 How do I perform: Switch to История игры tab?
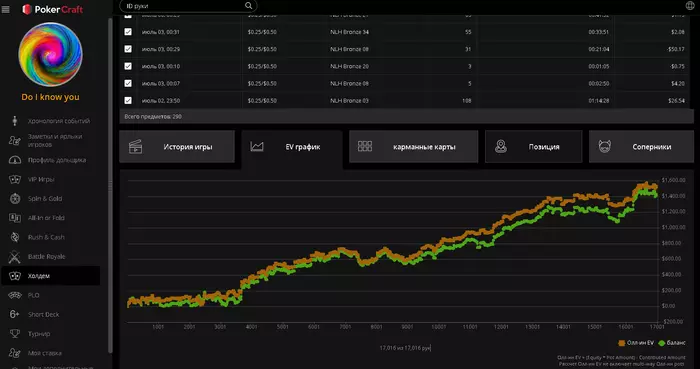point(177,146)
